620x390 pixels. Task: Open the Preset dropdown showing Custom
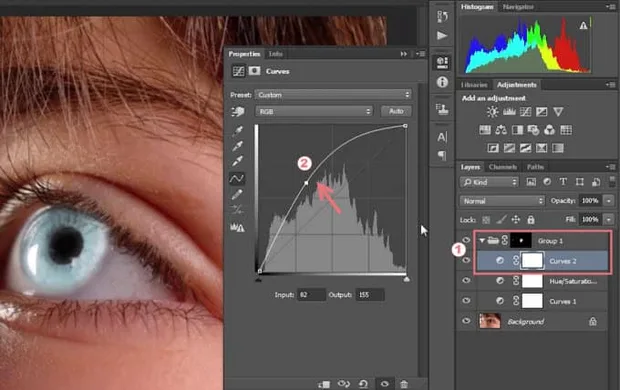point(333,95)
